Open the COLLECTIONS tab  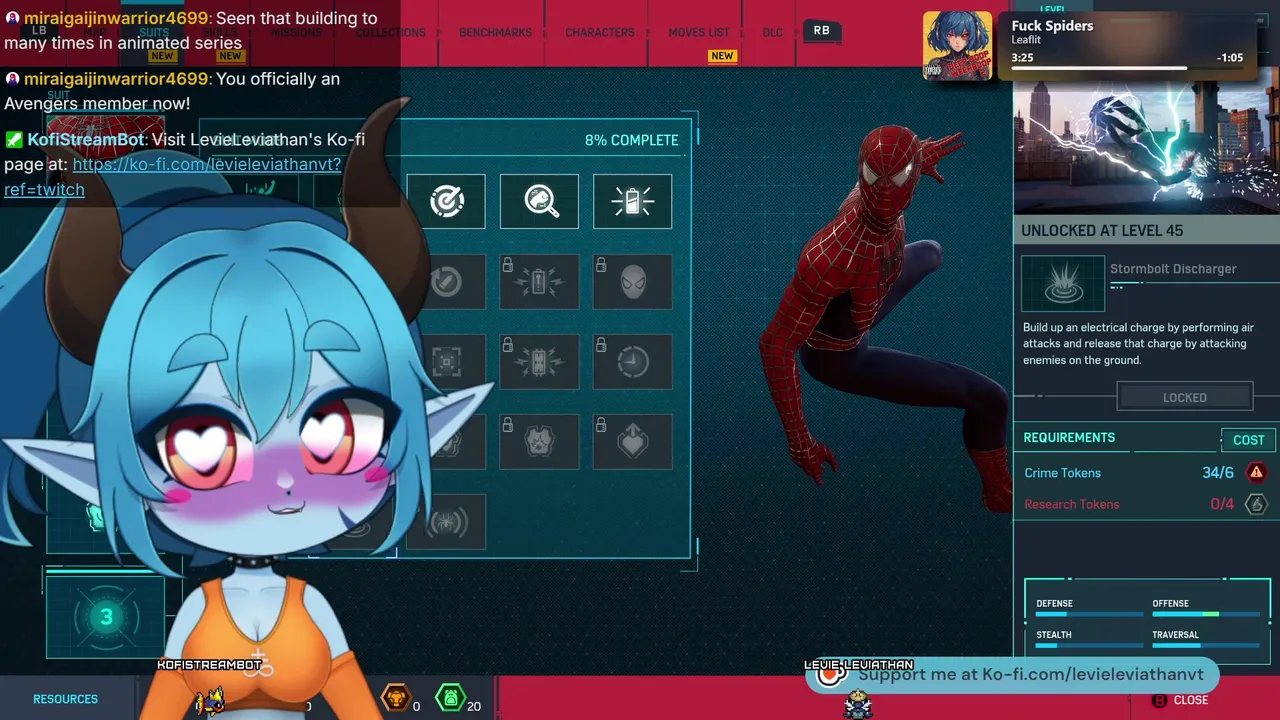pyautogui.click(x=391, y=32)
